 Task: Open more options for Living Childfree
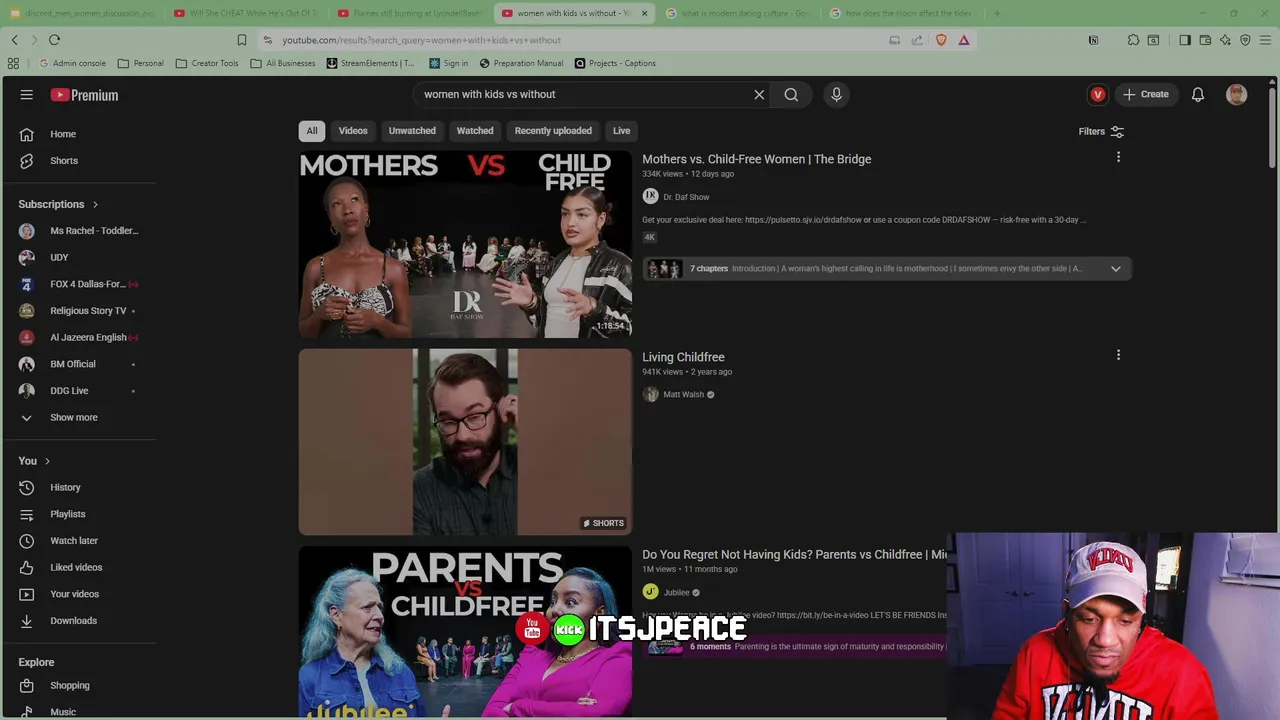pyautogui.click(x=1118, y=355)
